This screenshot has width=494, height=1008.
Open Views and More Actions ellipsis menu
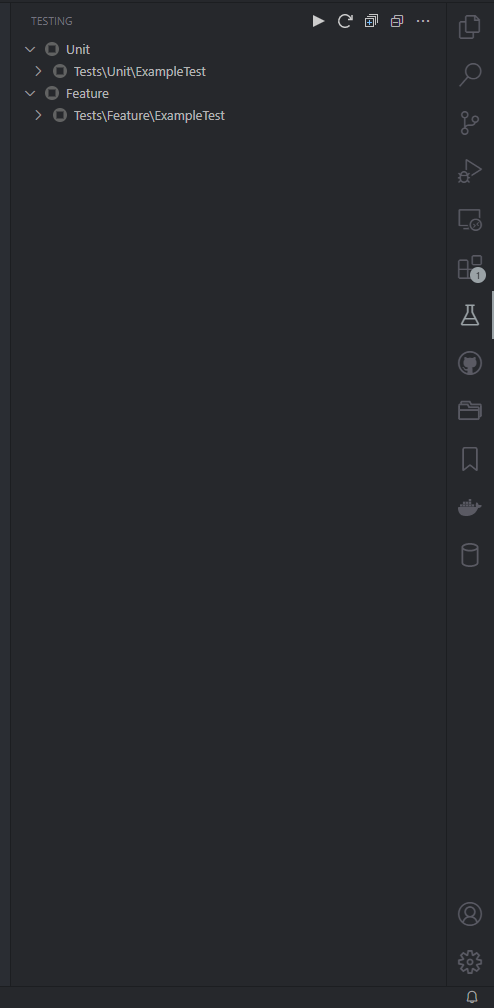[x=423, y=21]
